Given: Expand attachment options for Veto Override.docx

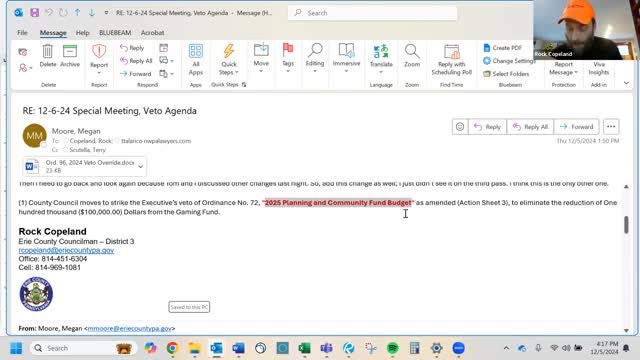Looking at the screenshot, I should 140,167.
